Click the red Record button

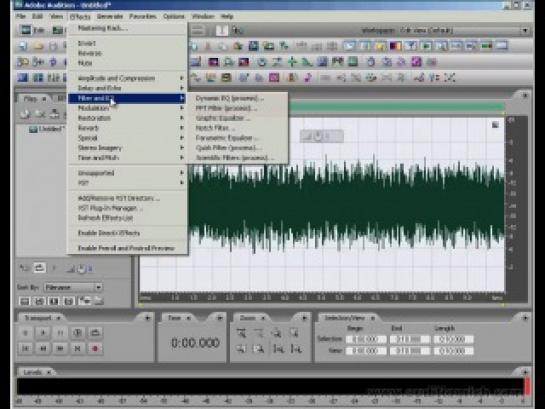[x=95, y=348]
